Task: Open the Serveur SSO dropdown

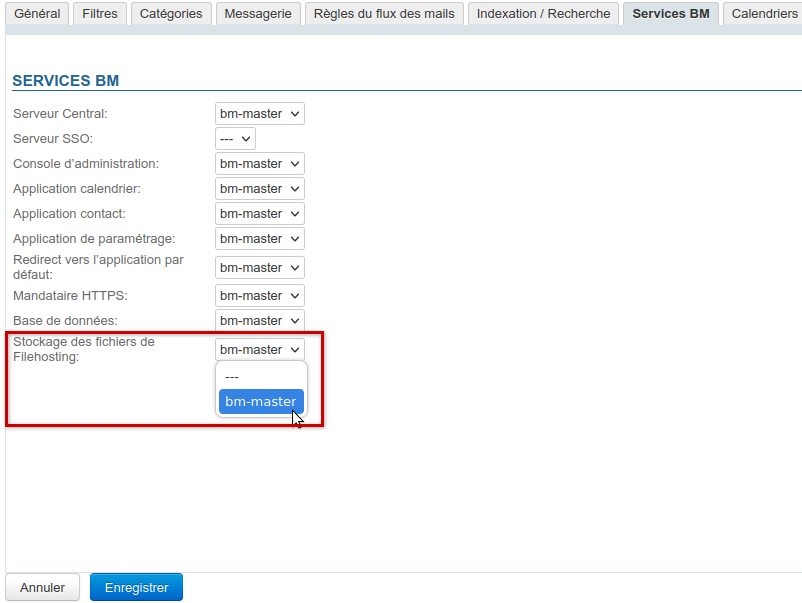Action: pyautogui.click(x=235, y=139)
